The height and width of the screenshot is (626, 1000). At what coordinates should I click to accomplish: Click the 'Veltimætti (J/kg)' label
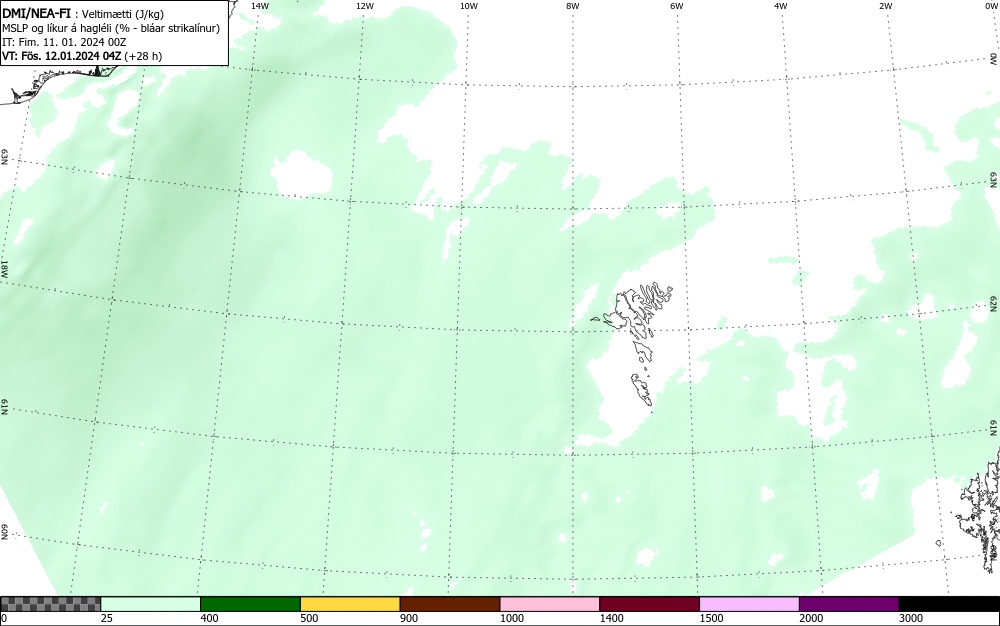(x=123, y=13)
